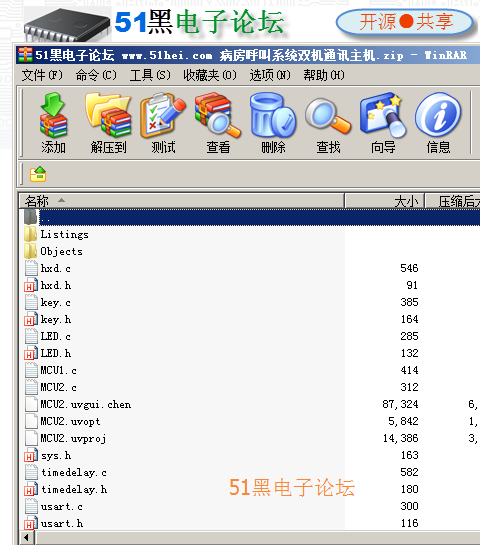The height and width of the screenshot is (545, 480).
Task: Open the 收藏夹(O) menu
Action: click(x=210, y=75)
